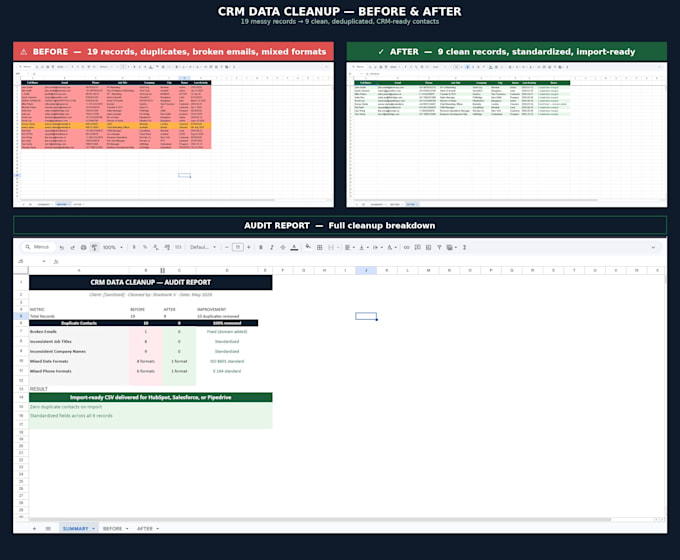Open the horizontal align dropdown
This screenshot has height=560, width=680.
350,247
